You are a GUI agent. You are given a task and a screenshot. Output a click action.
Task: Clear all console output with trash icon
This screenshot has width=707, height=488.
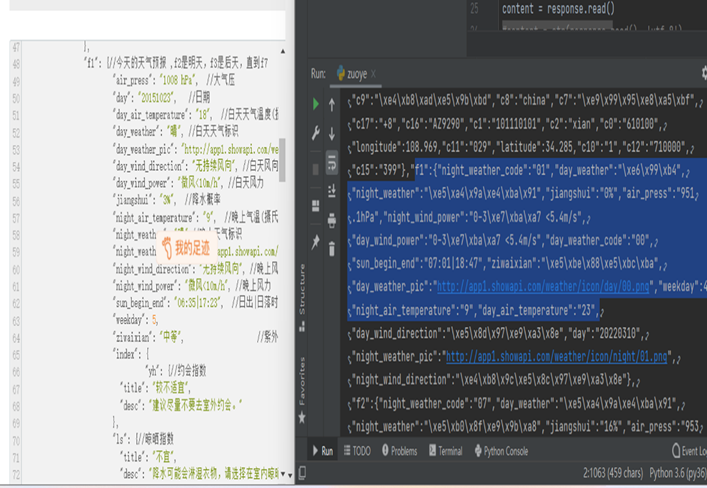332,249
